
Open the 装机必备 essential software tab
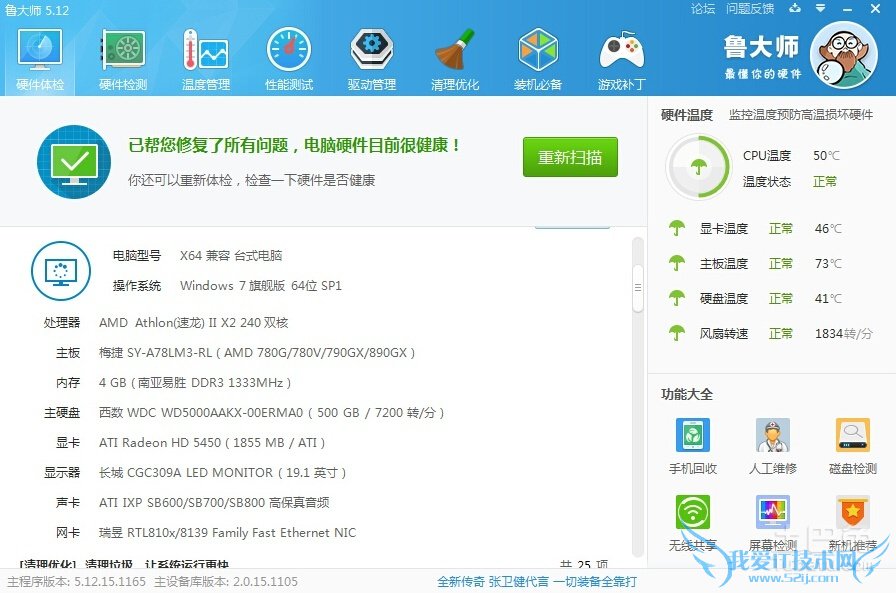click(x=538, y=60)
